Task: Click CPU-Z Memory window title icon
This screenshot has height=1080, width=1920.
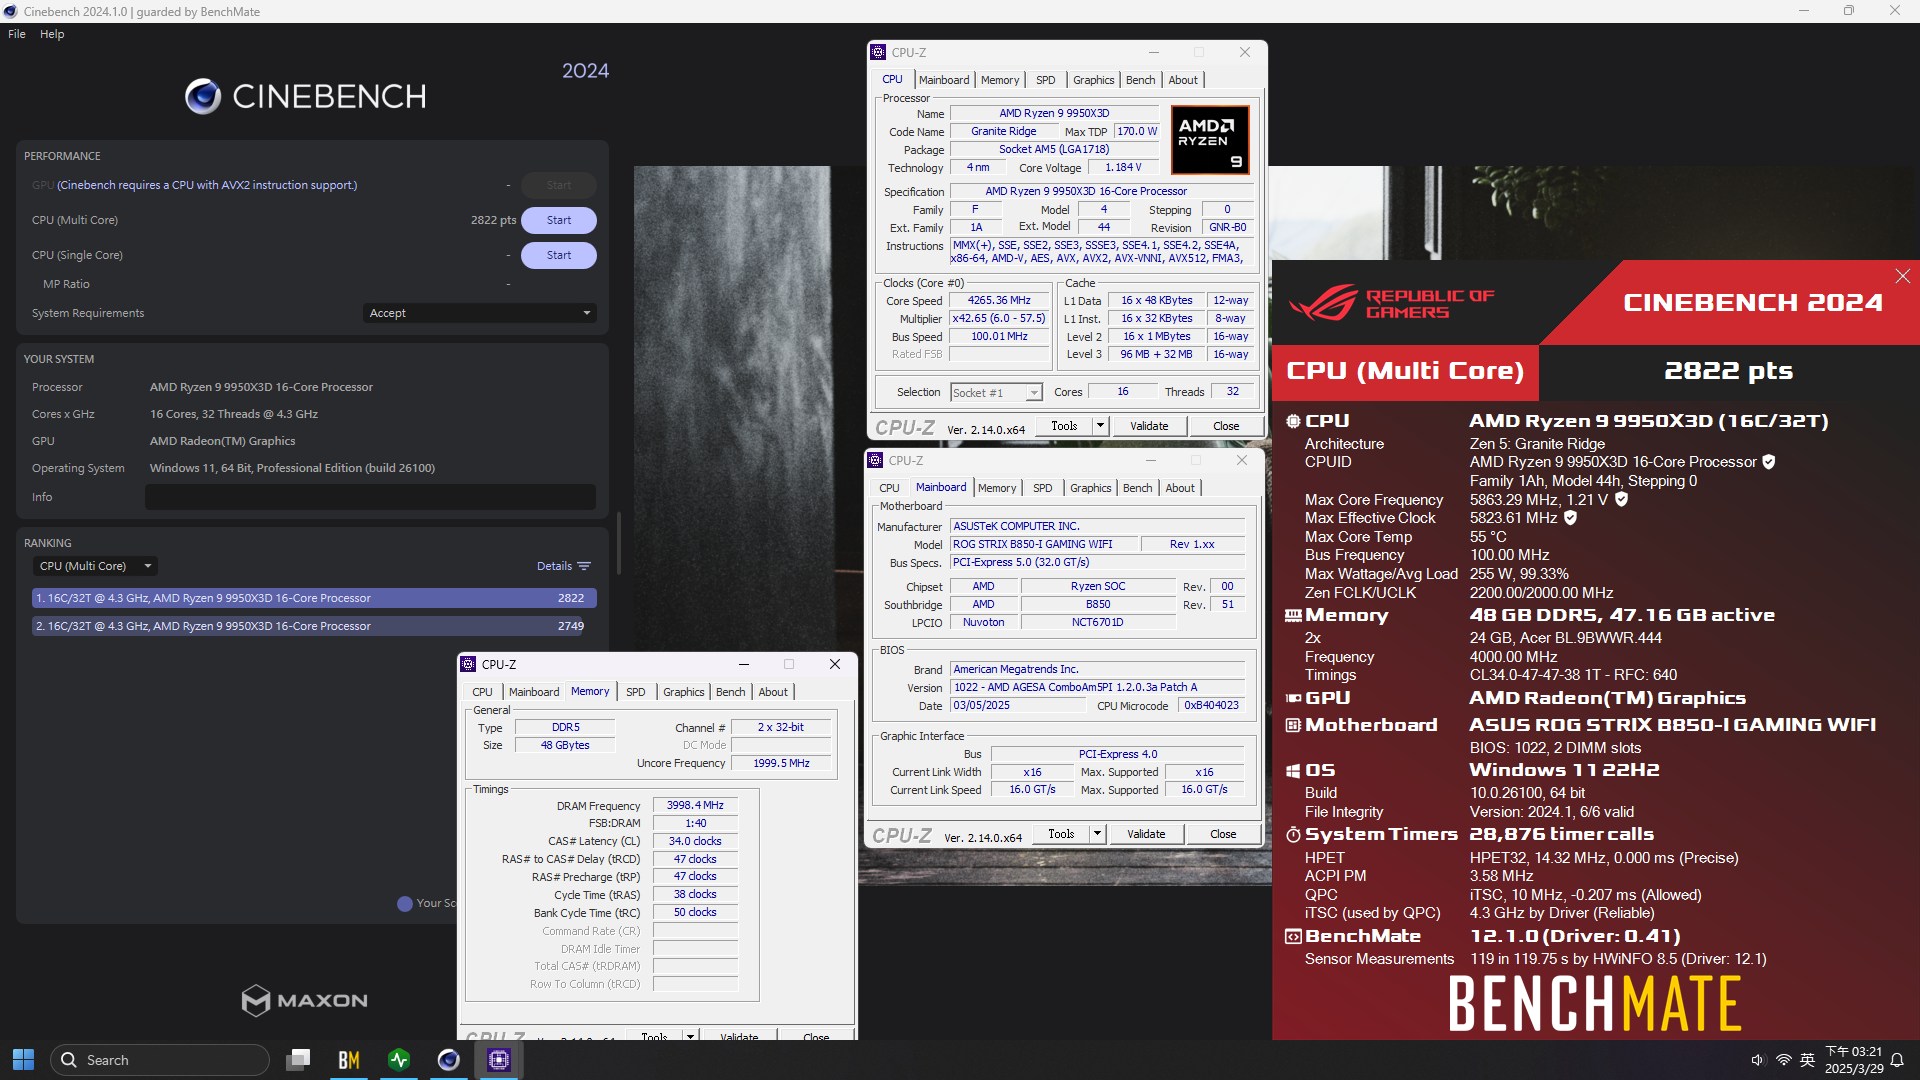Action: click(x=468, y=664)
